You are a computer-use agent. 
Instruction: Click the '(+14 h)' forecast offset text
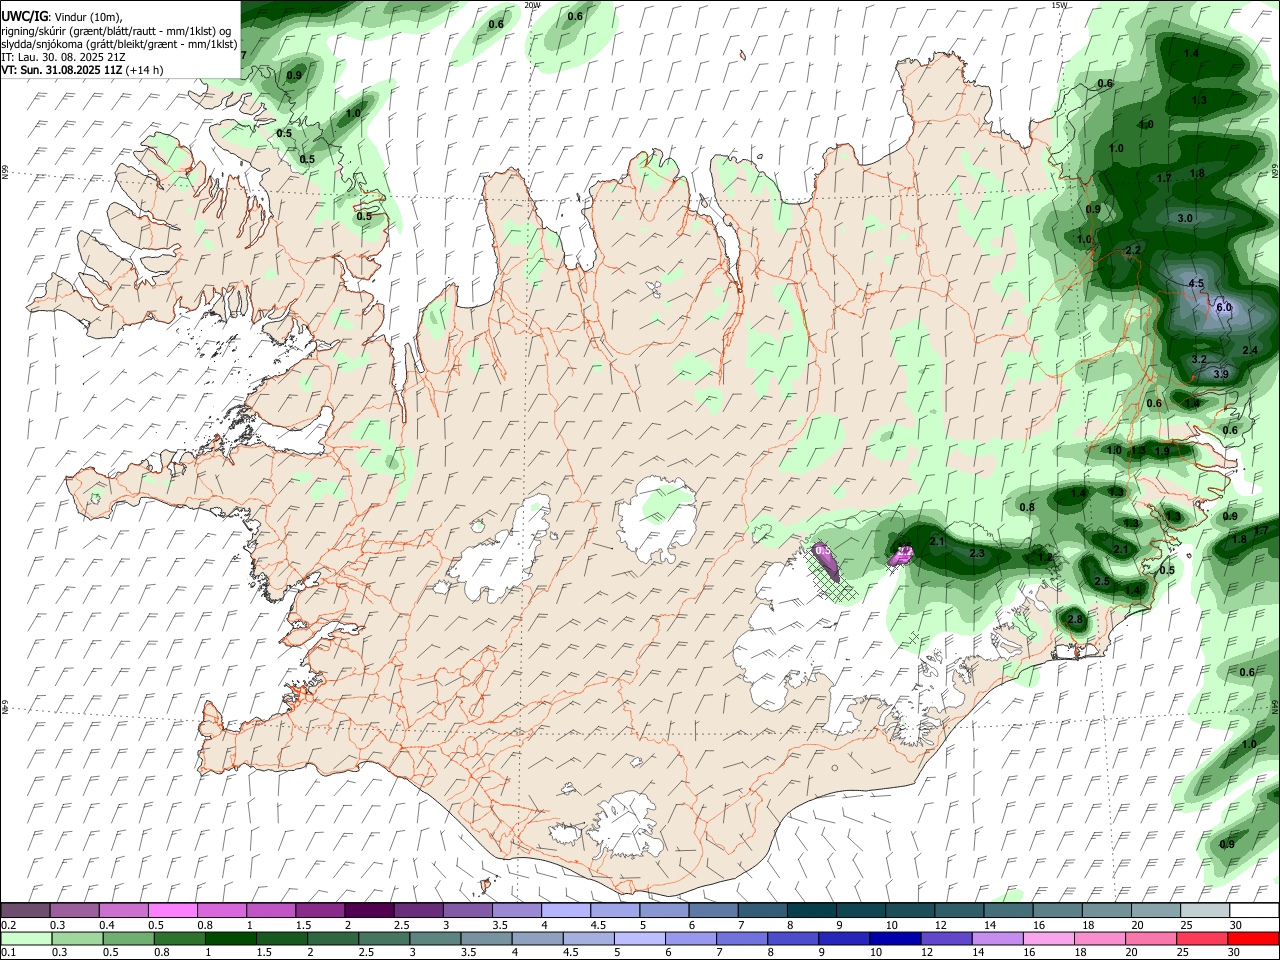click(145, 70)
